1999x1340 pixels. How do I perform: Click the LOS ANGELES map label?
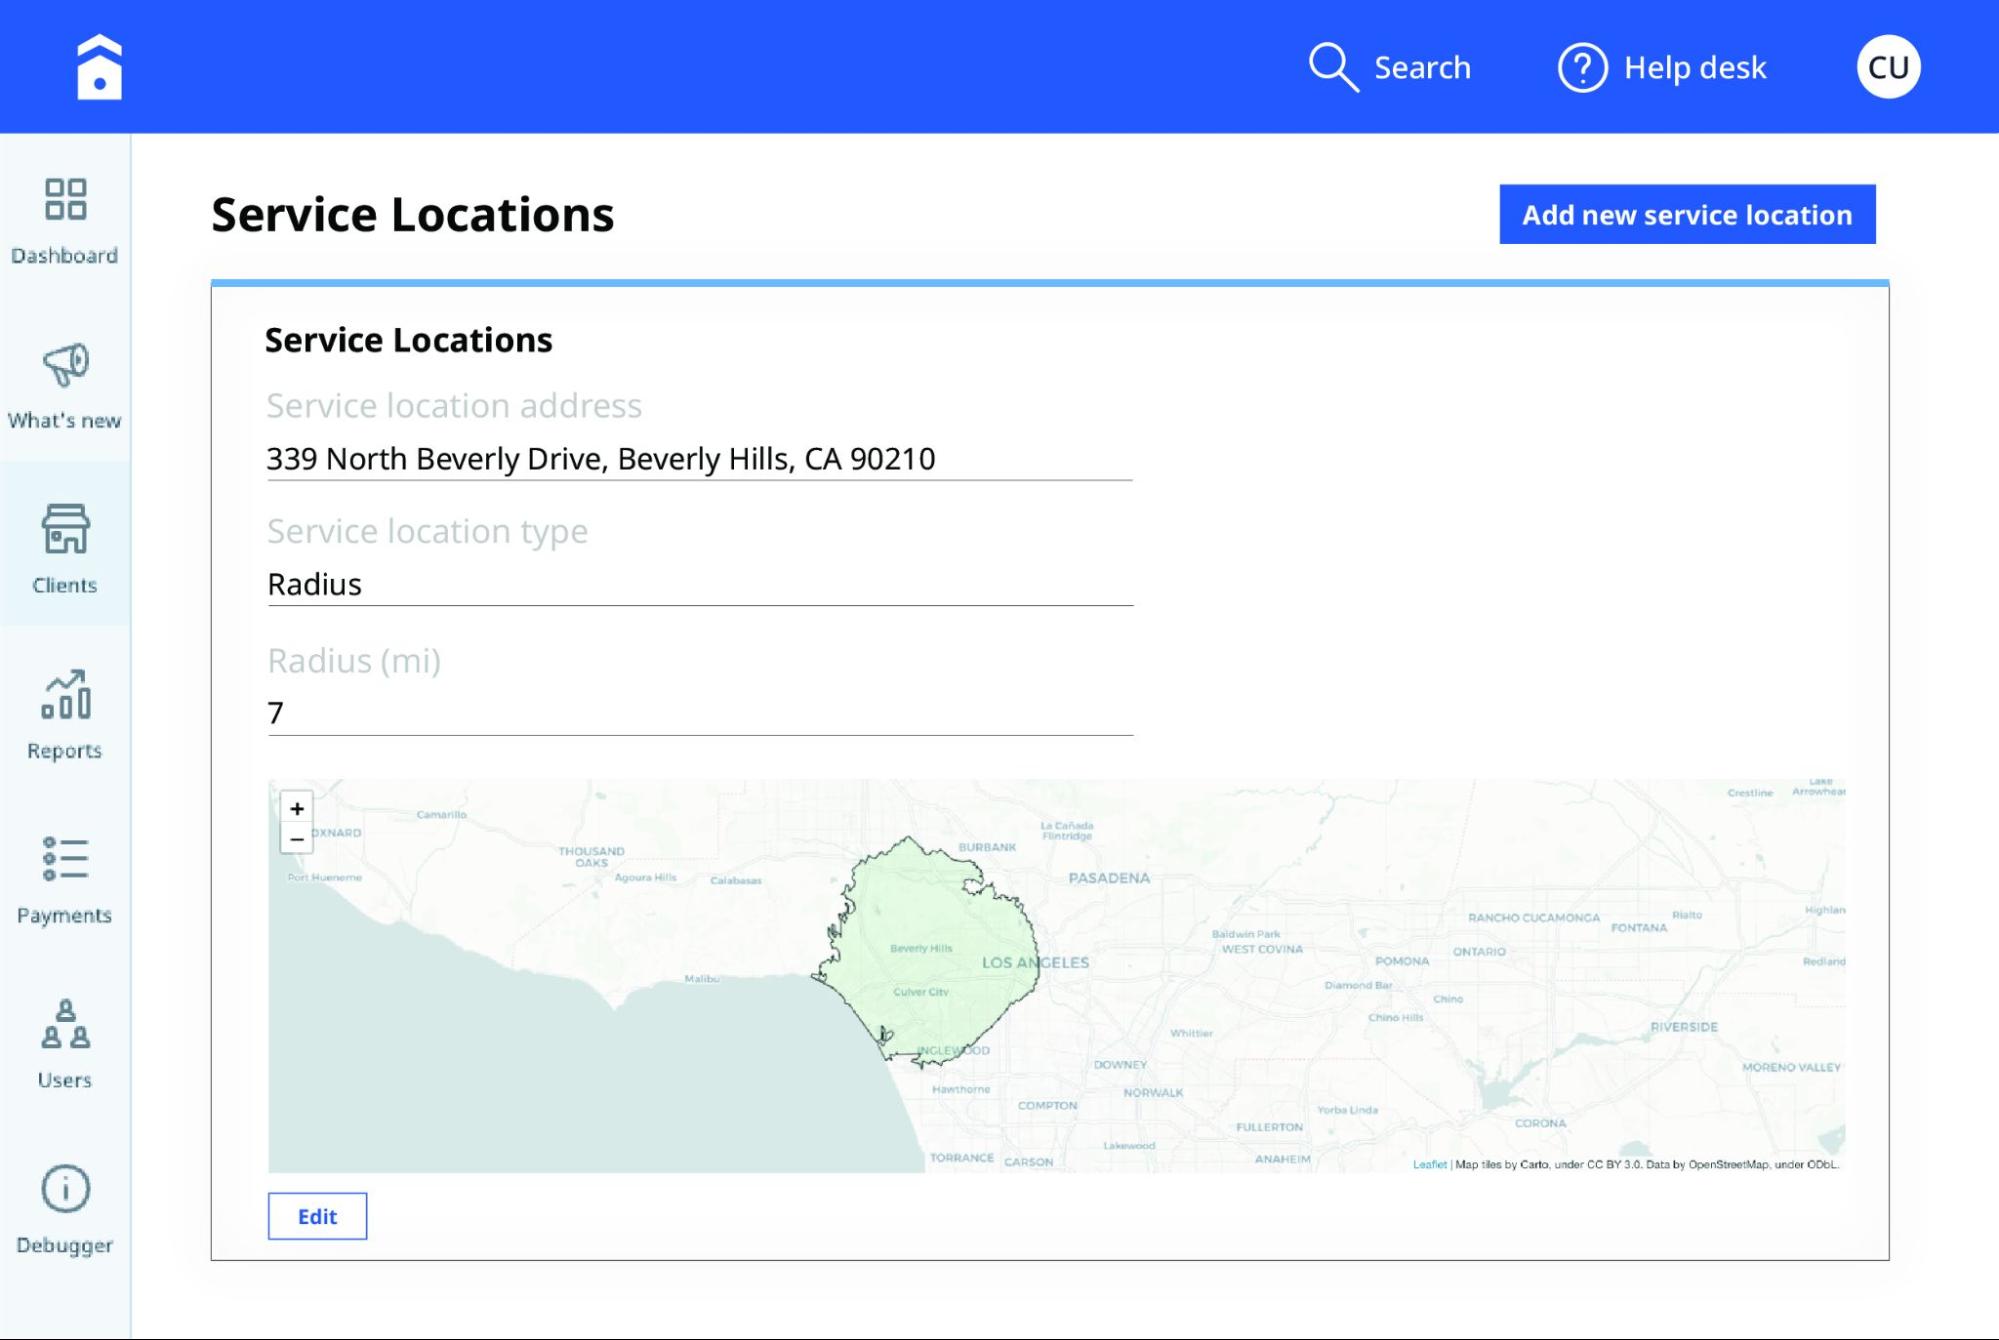click(x=1035, y=962)
